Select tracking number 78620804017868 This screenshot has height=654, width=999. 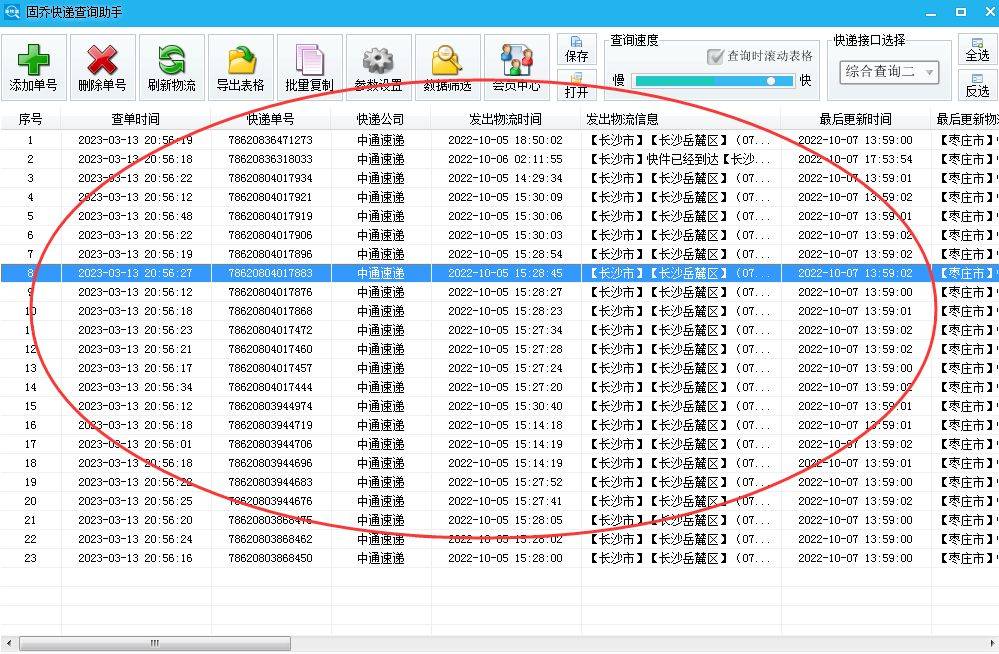coord(271,312)
